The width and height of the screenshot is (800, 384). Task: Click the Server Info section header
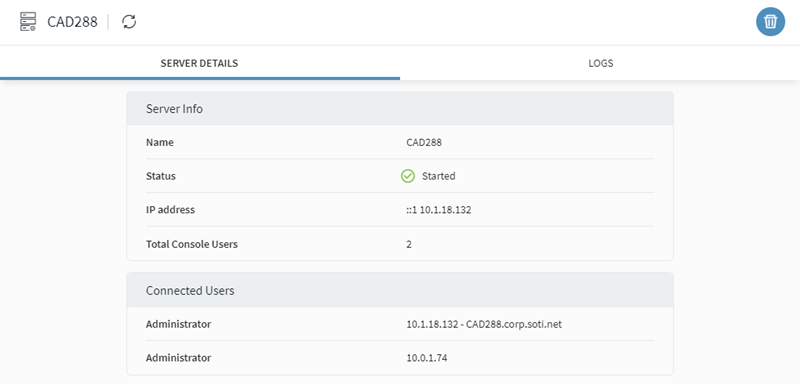coord(399,109)
